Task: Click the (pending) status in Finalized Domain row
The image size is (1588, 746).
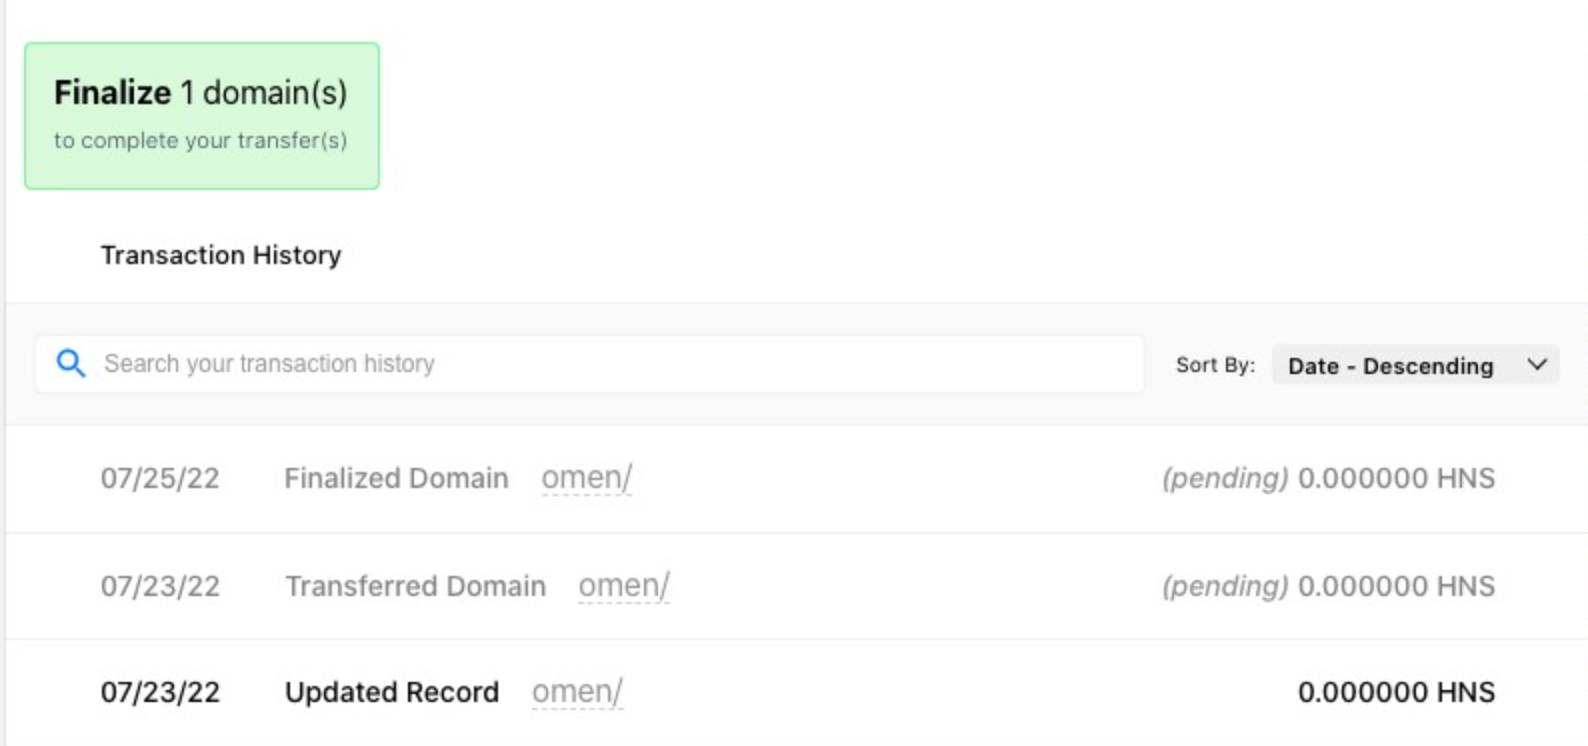Action: tap(1224, 479)
